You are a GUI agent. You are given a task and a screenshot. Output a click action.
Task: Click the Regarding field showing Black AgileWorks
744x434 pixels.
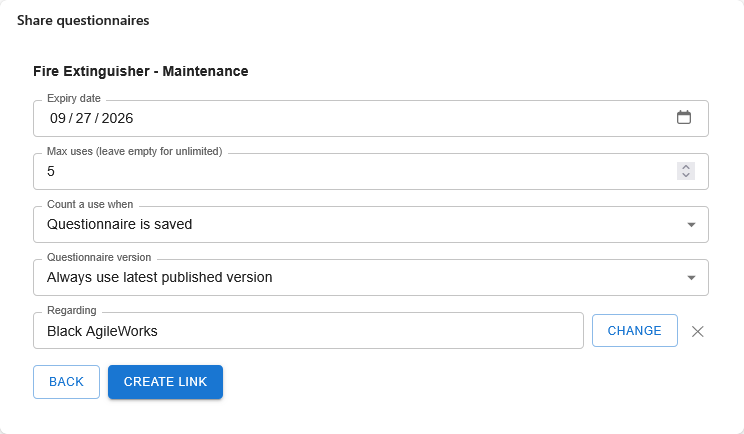[308, 331]
